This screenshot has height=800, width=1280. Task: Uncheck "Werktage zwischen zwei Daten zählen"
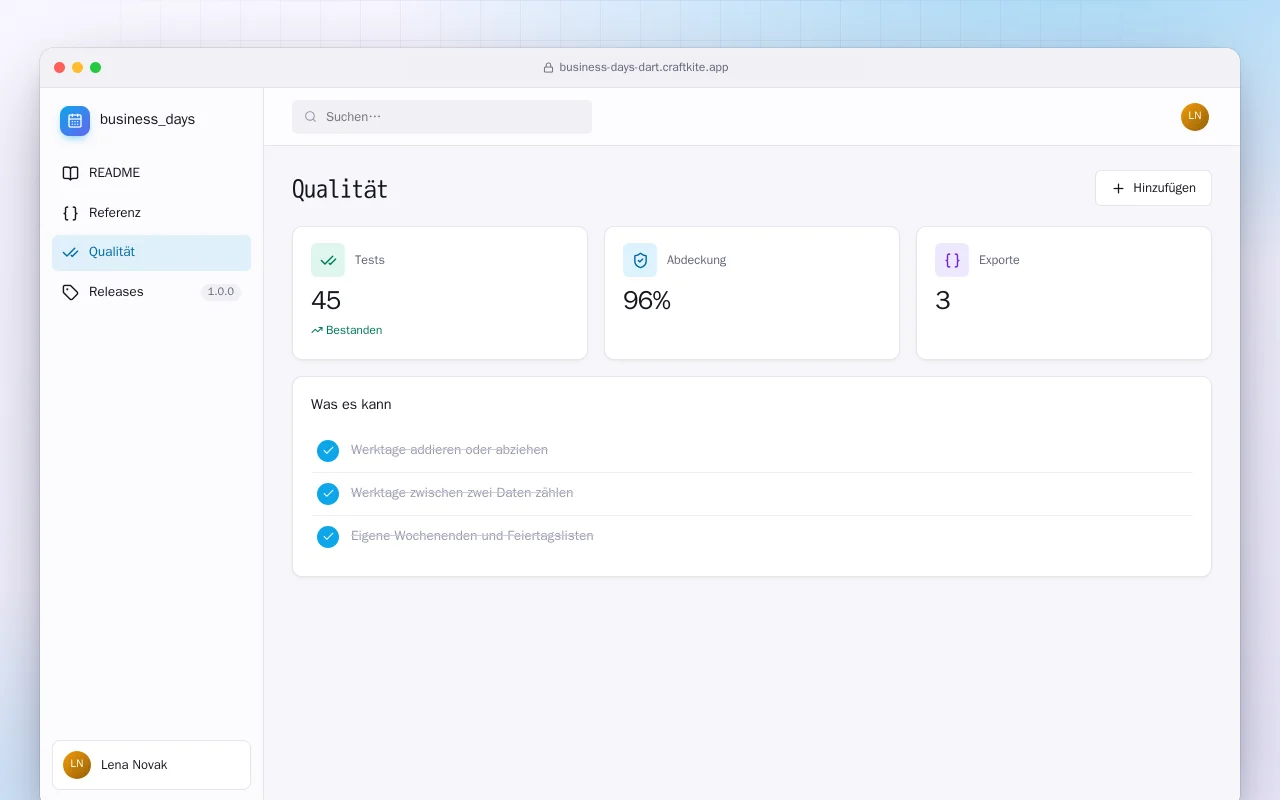[x=328, y=494]
